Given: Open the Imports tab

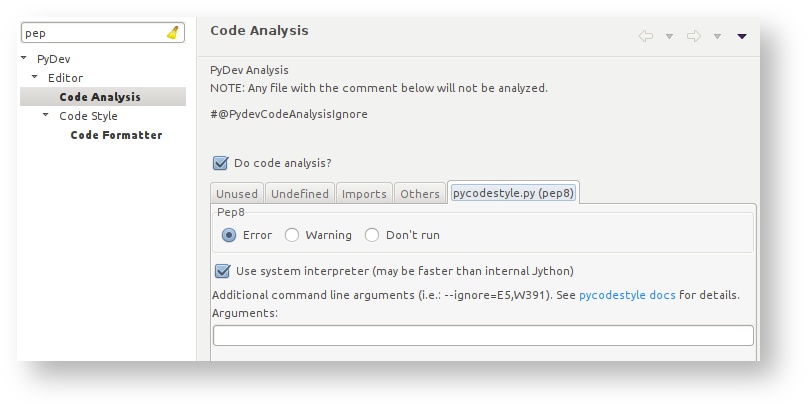Looking at the screenshot, I should 364,194.
